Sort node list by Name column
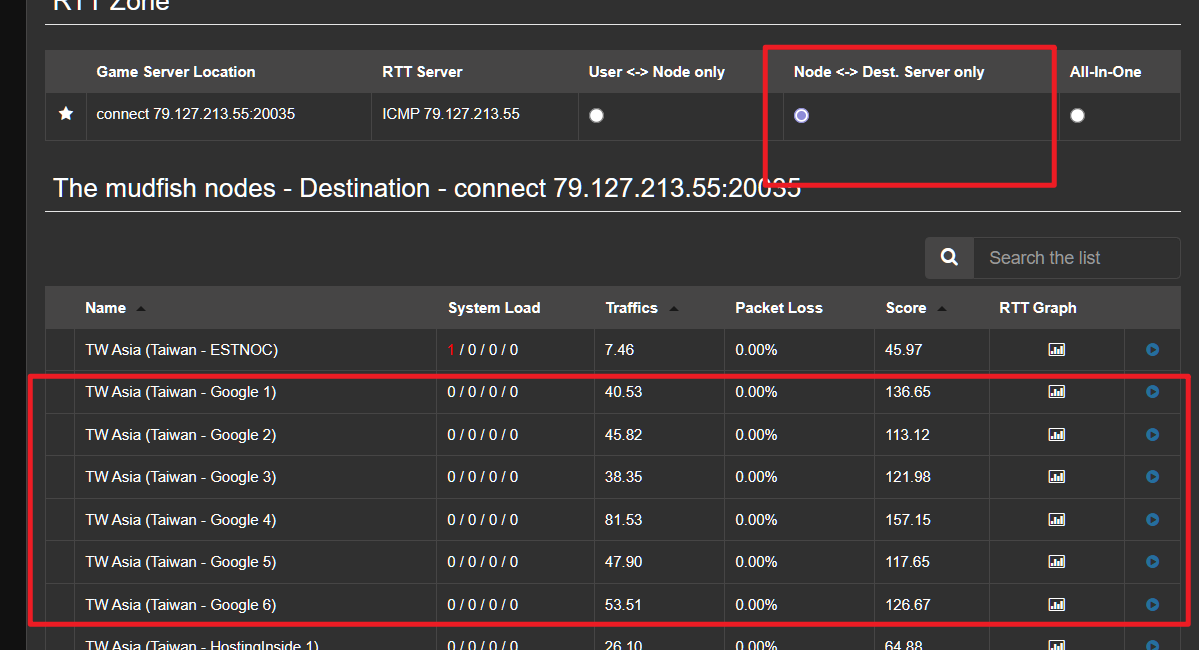This screenshot has height=650, width=1199. tap(141, 309)
